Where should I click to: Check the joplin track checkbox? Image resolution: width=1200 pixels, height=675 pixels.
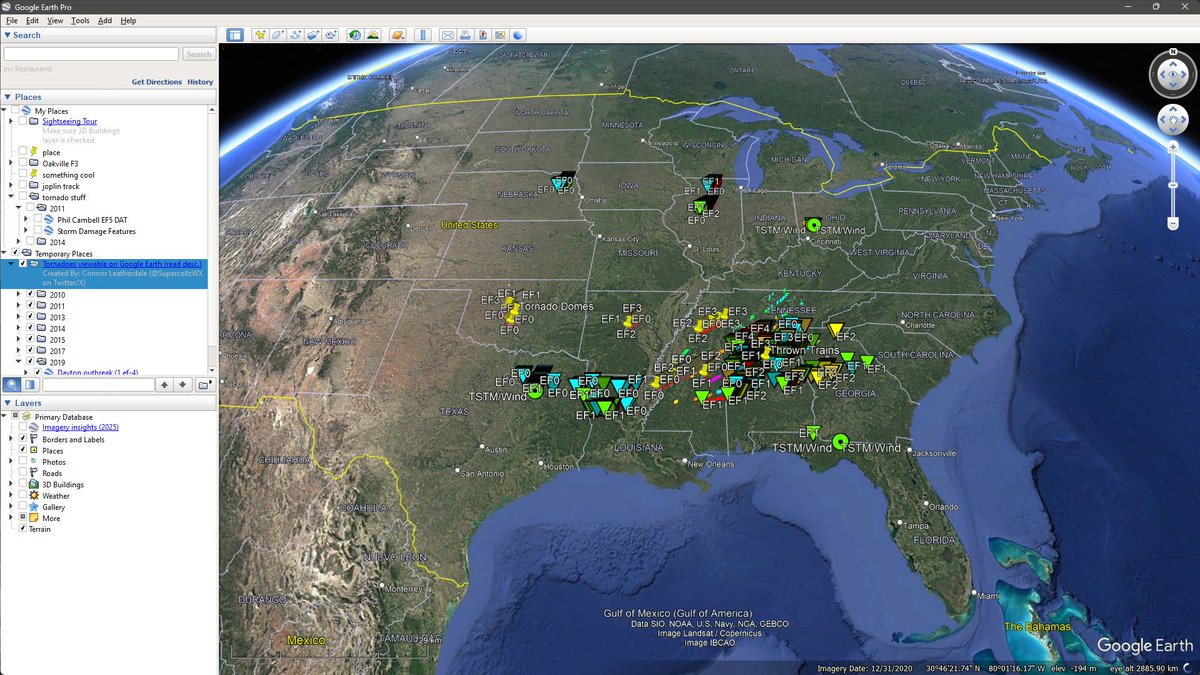point(23,186)
